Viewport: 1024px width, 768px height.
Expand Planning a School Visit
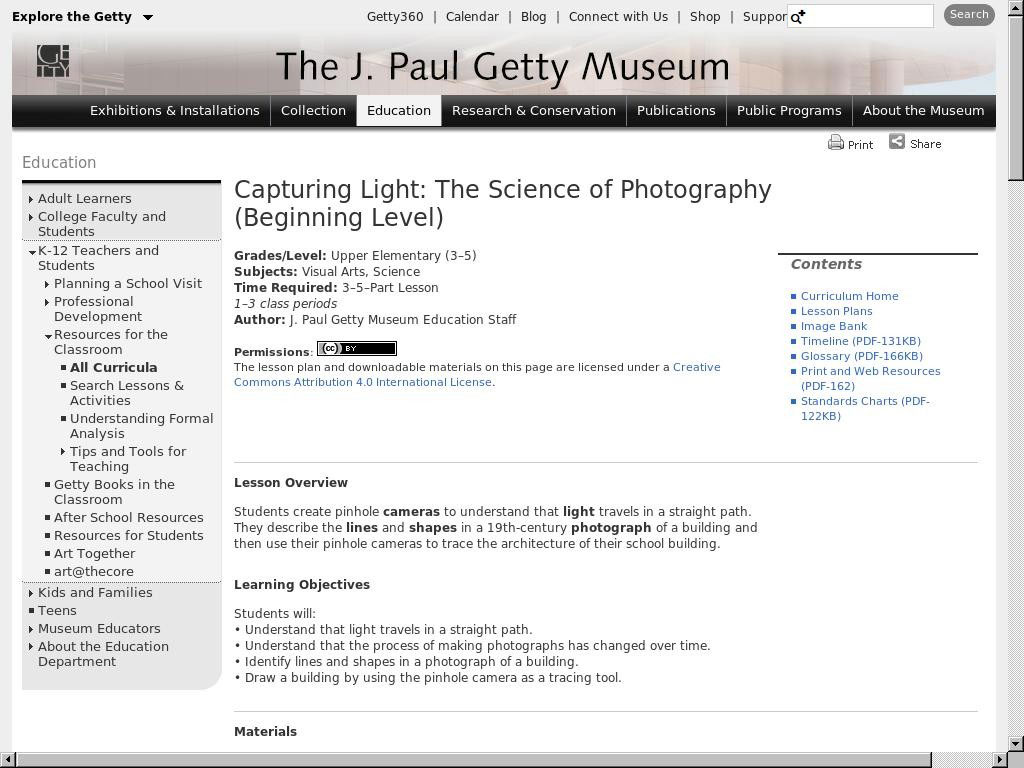pyautogui.click(x=47, y=284)
